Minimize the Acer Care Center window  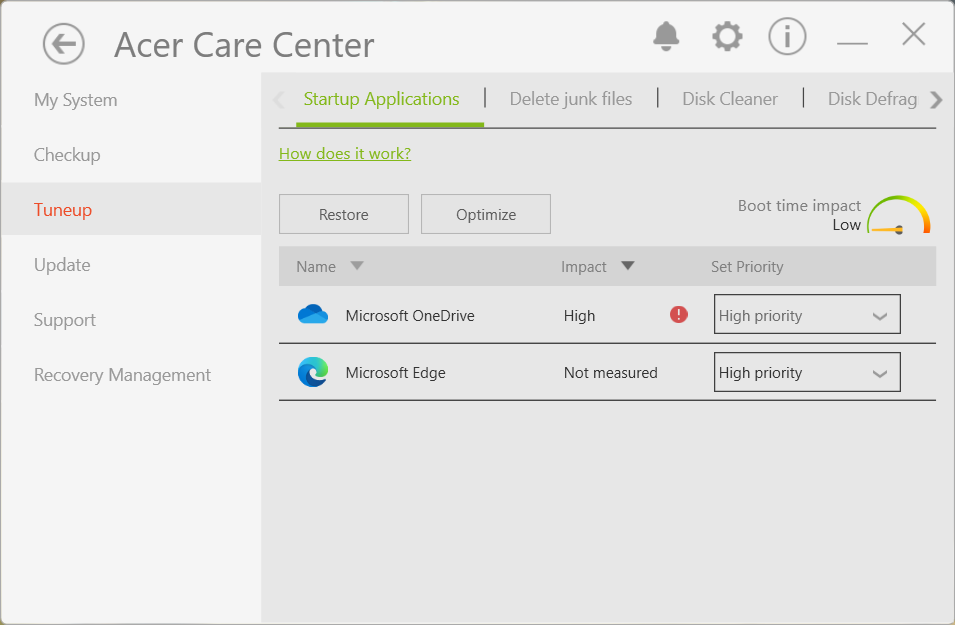point(852,43)
